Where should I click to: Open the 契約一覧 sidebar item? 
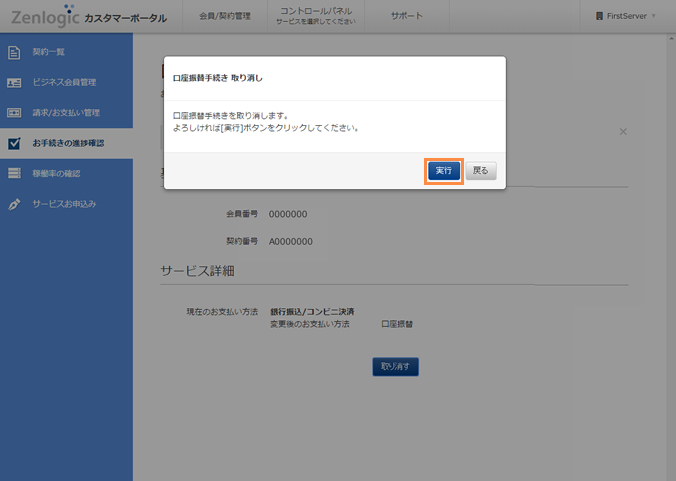(66, 52)
